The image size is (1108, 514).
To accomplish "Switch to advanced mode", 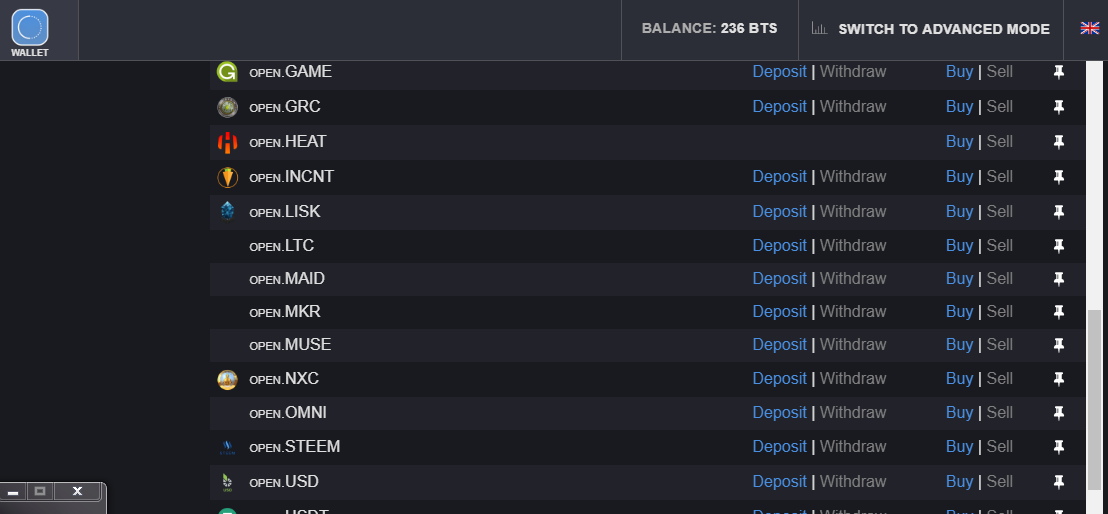I will point(943,29).
